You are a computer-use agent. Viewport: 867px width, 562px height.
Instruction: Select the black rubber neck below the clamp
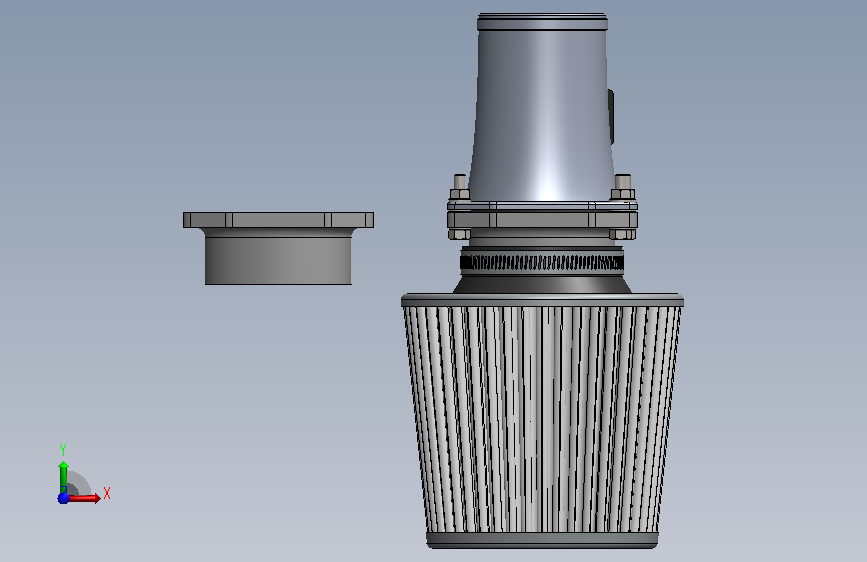[542, 283]
